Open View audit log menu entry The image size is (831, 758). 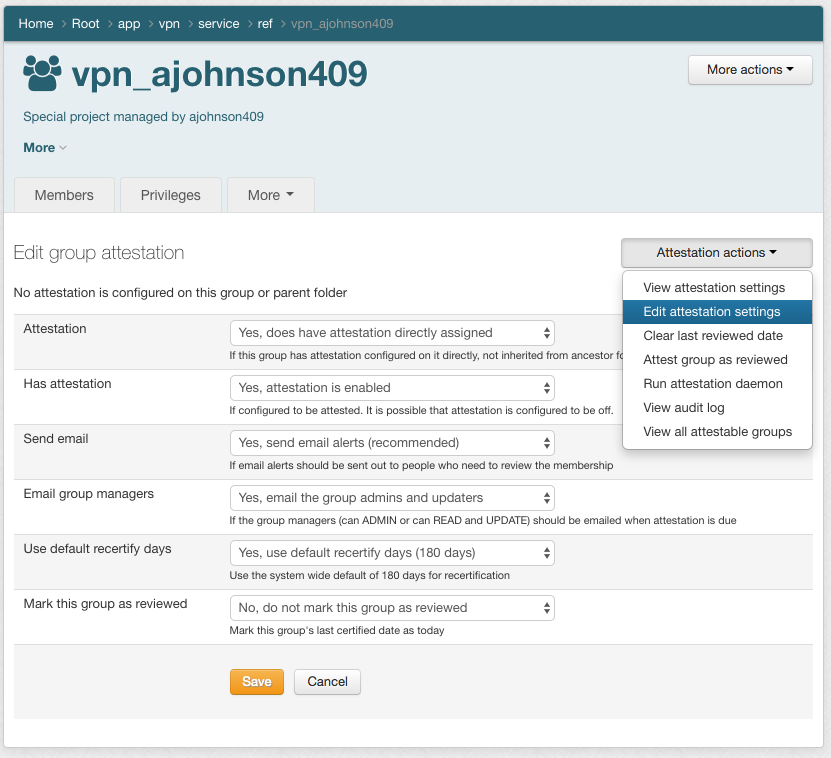click(x=683, y=408)
